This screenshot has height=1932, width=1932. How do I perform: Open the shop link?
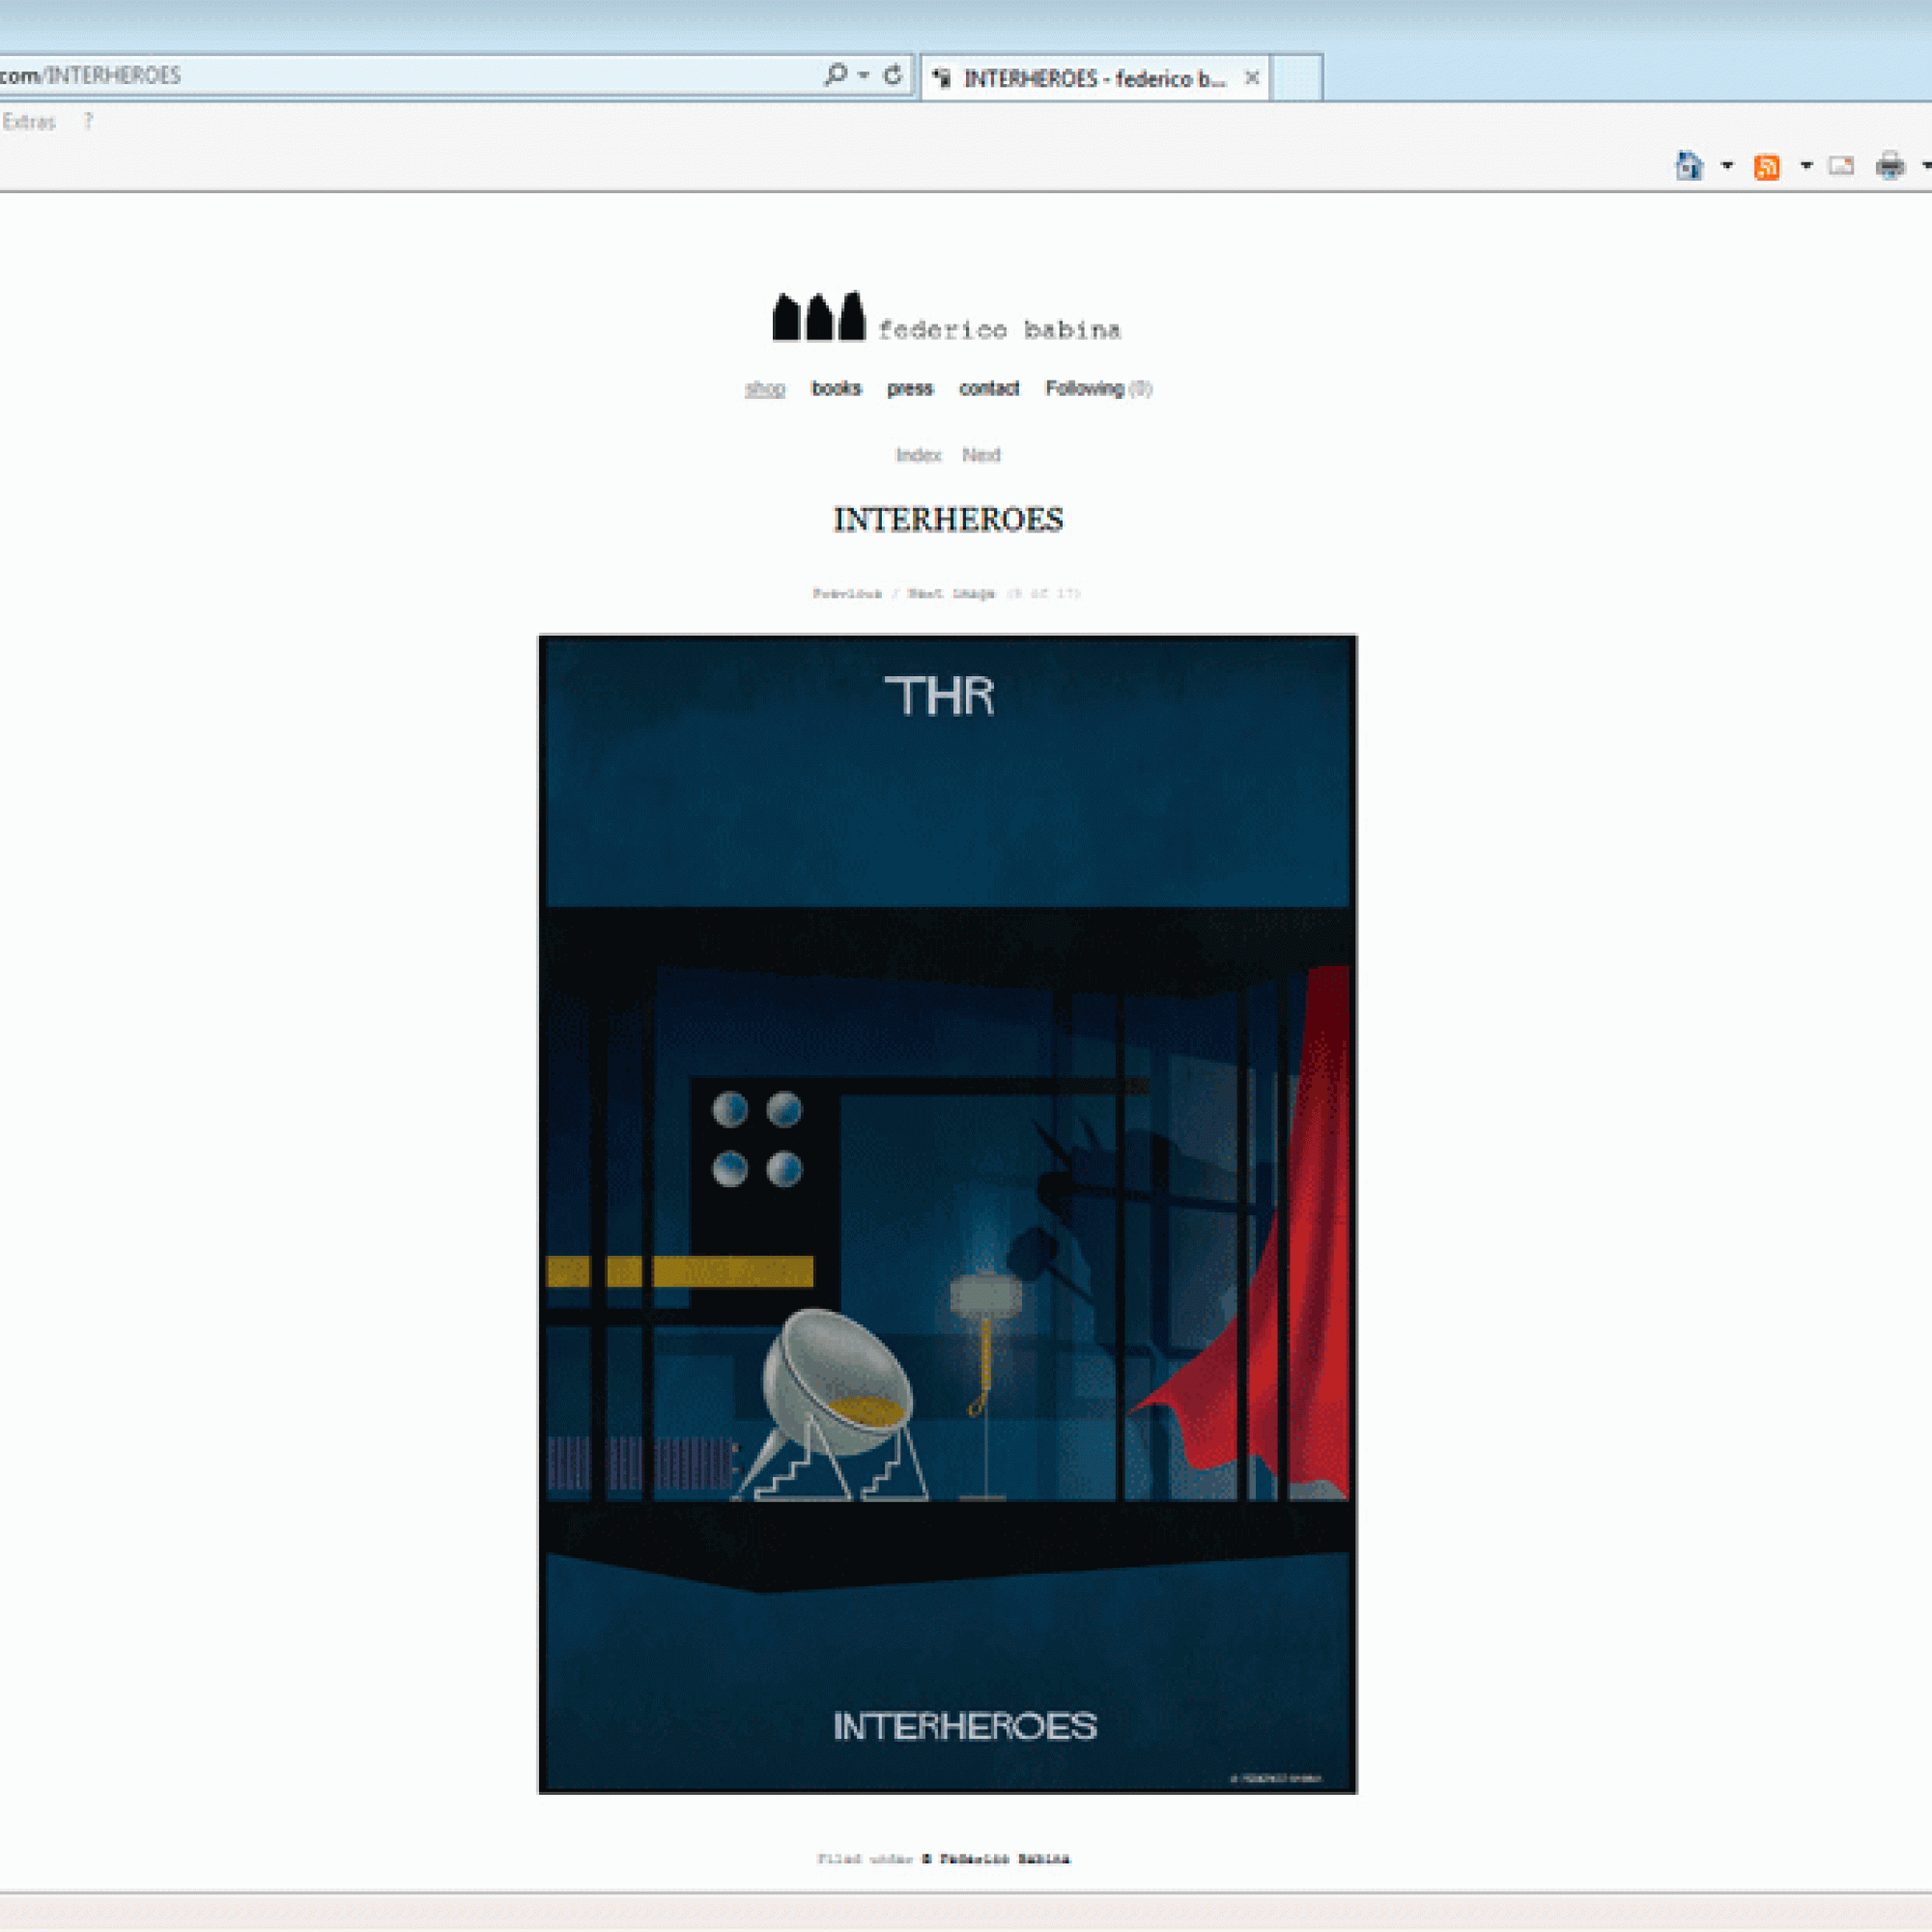pyautogui.click(x=765, y=389)
